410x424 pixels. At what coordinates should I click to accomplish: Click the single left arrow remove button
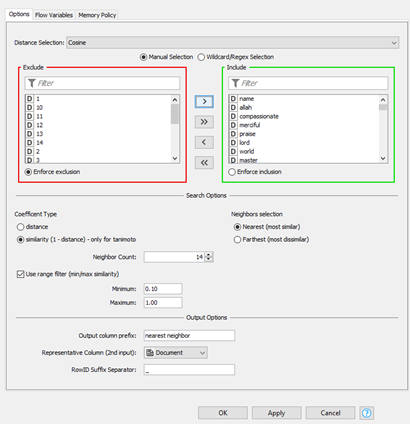click(x=204, y=142)
